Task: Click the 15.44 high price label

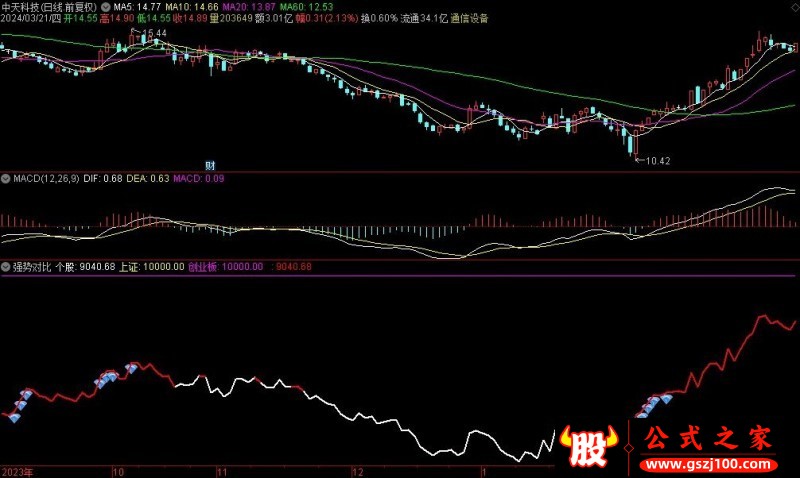Action: click(x=154, y=34)
